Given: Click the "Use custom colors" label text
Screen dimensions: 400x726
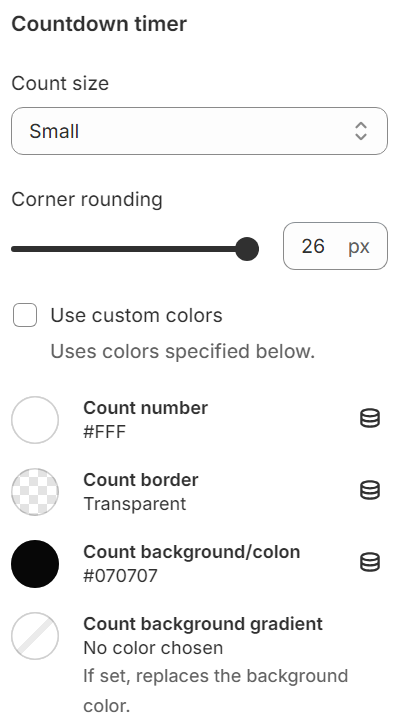Looking at the screenshot, I should (137, 315).
